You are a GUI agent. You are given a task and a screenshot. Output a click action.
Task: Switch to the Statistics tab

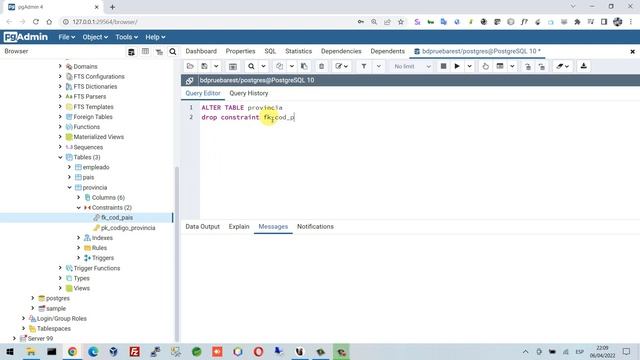pyautogui.click(x=298, y=51)
